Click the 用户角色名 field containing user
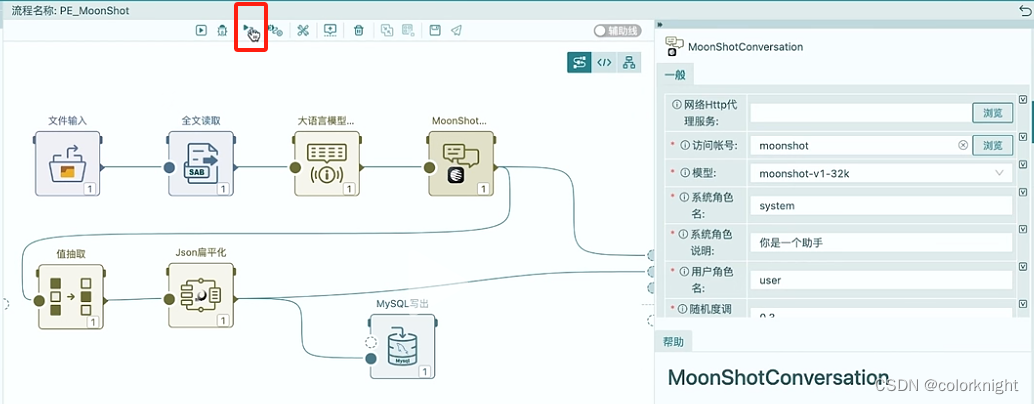Screen dimensions: 1034x404 click(x=880, y=280)
